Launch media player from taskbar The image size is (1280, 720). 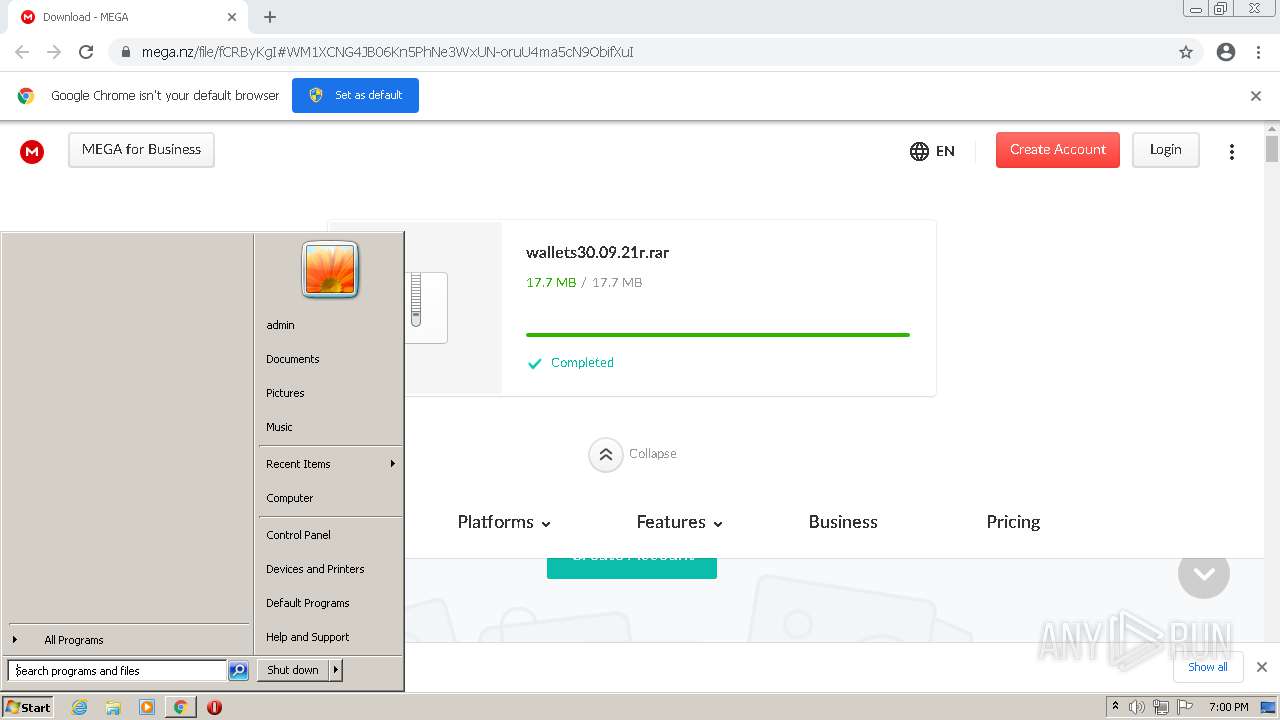point(147,707)
